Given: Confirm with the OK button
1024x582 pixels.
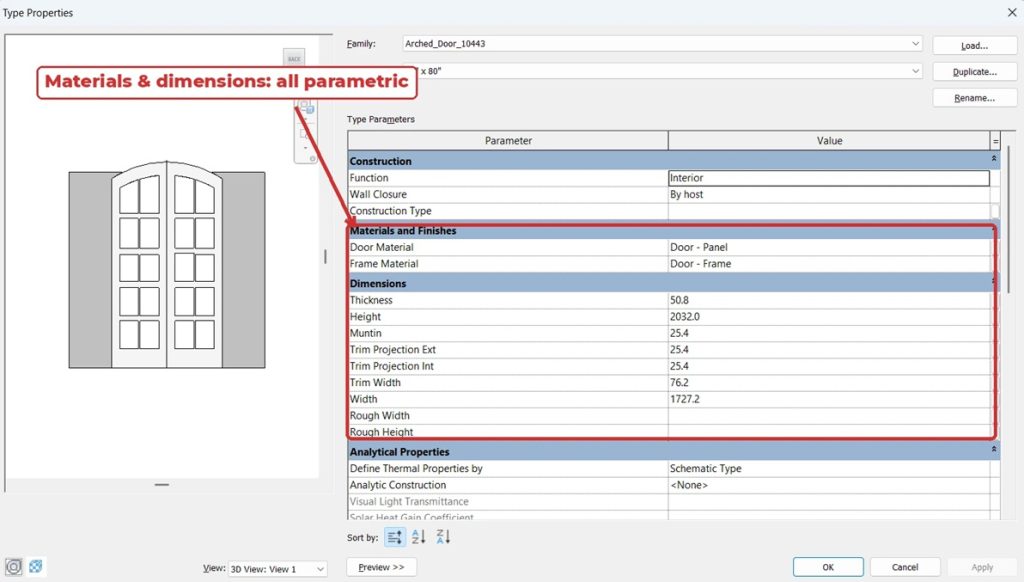Looking at the screenshot, I should pos(828,567).
